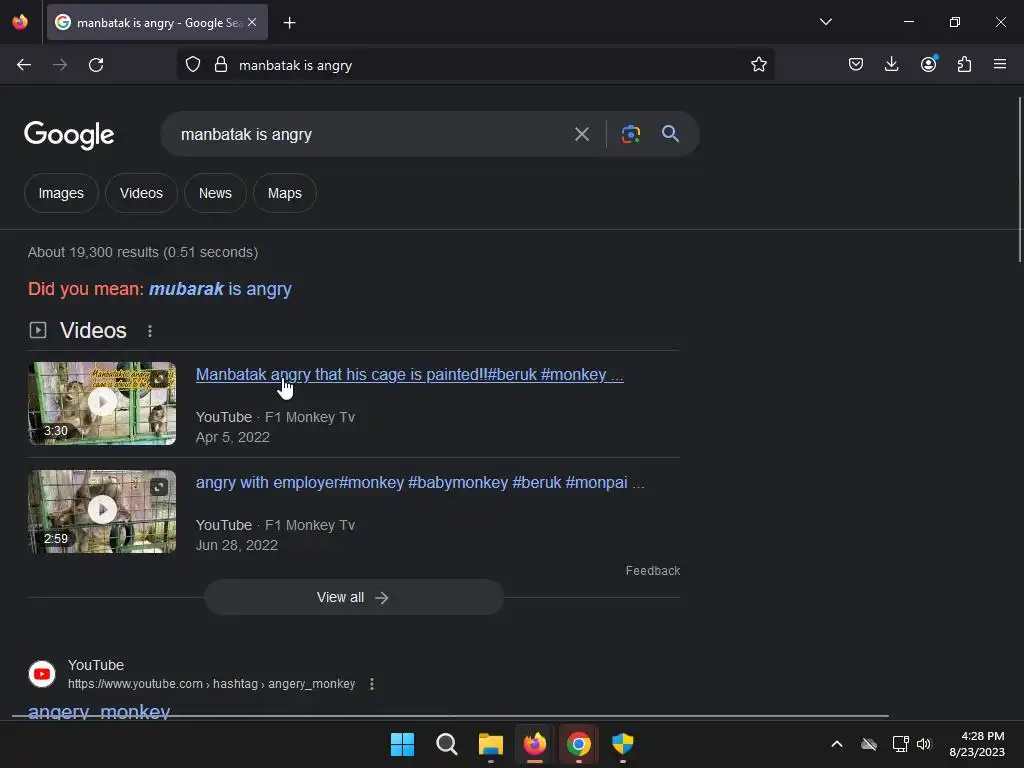Go back to previous page
Screen dimensions: 1024x768
(24, 65)
